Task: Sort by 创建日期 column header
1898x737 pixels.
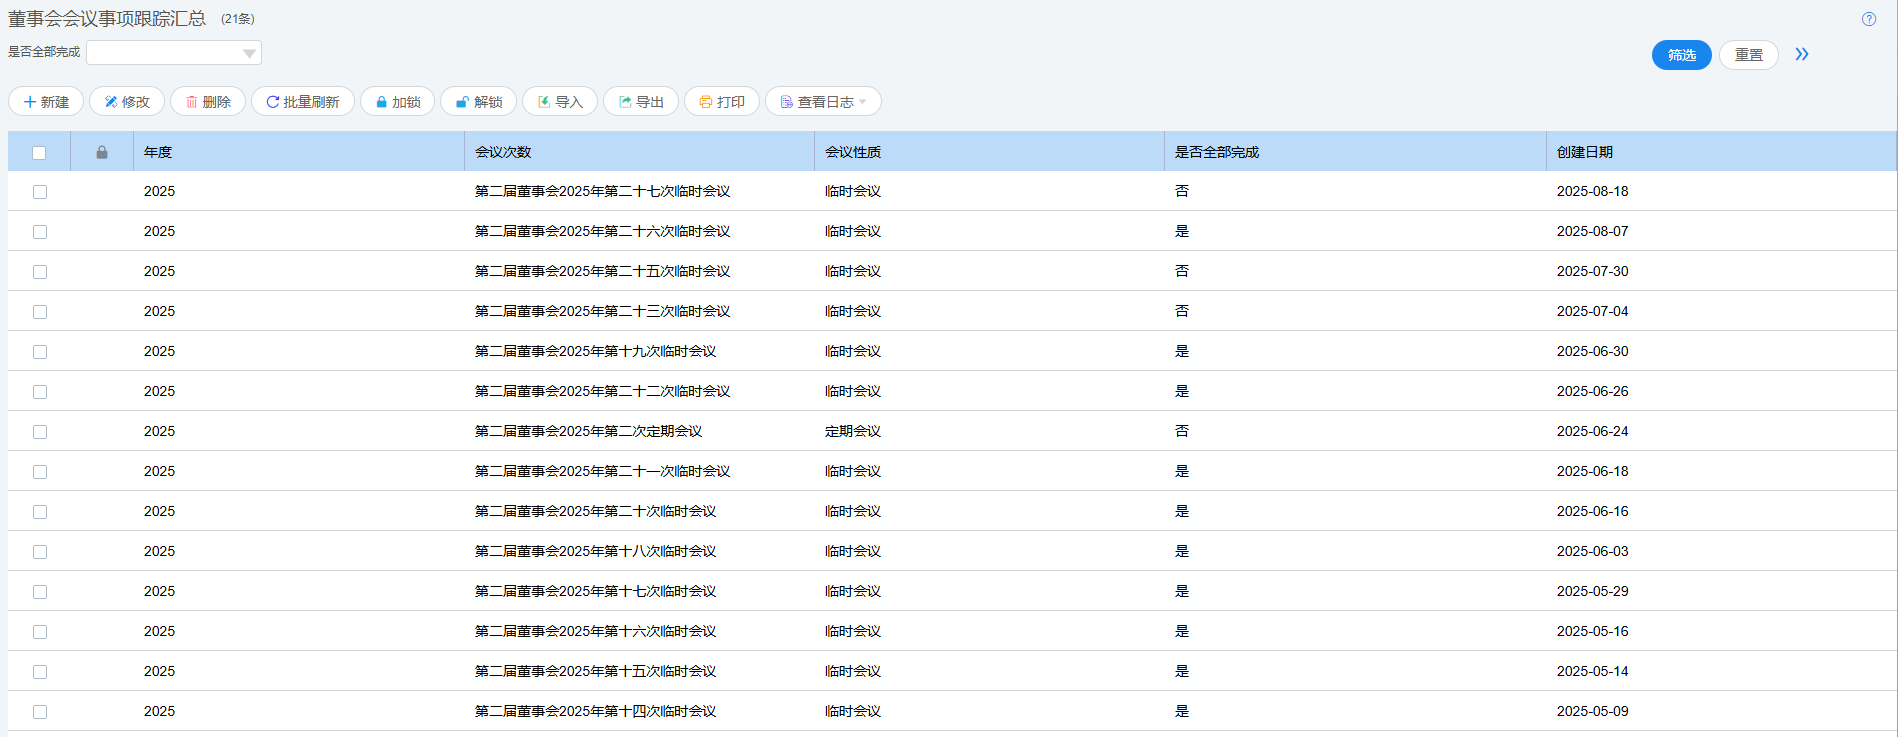Action: [x=1584, y=152]
